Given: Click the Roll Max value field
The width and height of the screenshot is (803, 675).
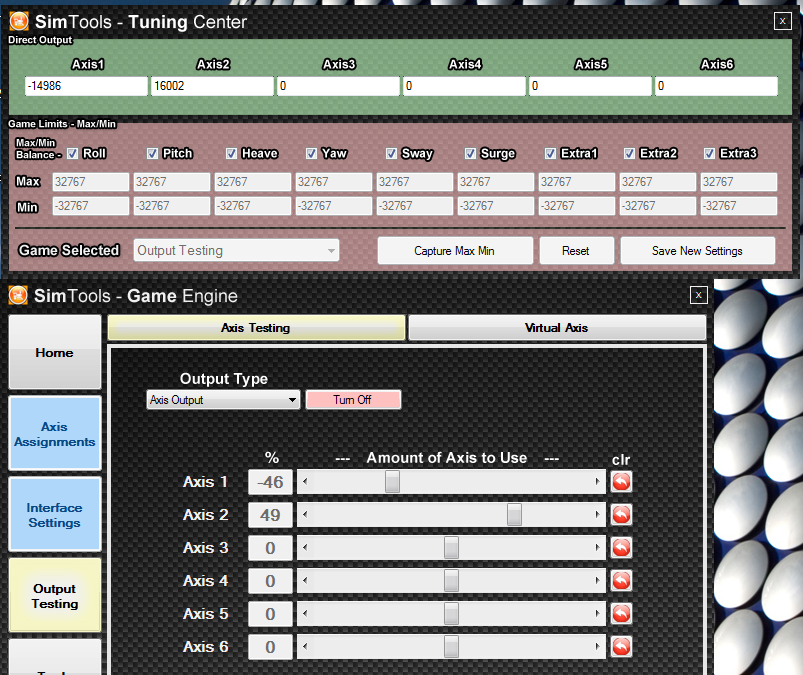Looking at the screenshot, I should 91,182.
